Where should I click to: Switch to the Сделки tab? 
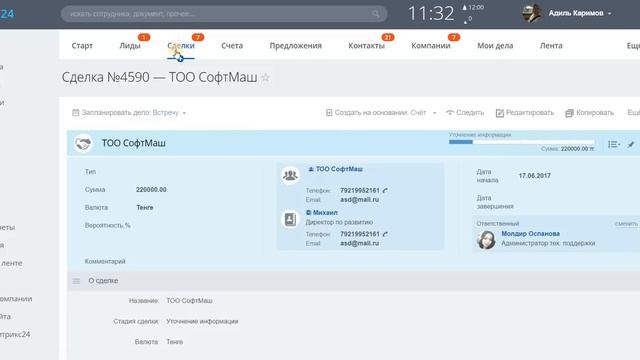pos(181,46)
